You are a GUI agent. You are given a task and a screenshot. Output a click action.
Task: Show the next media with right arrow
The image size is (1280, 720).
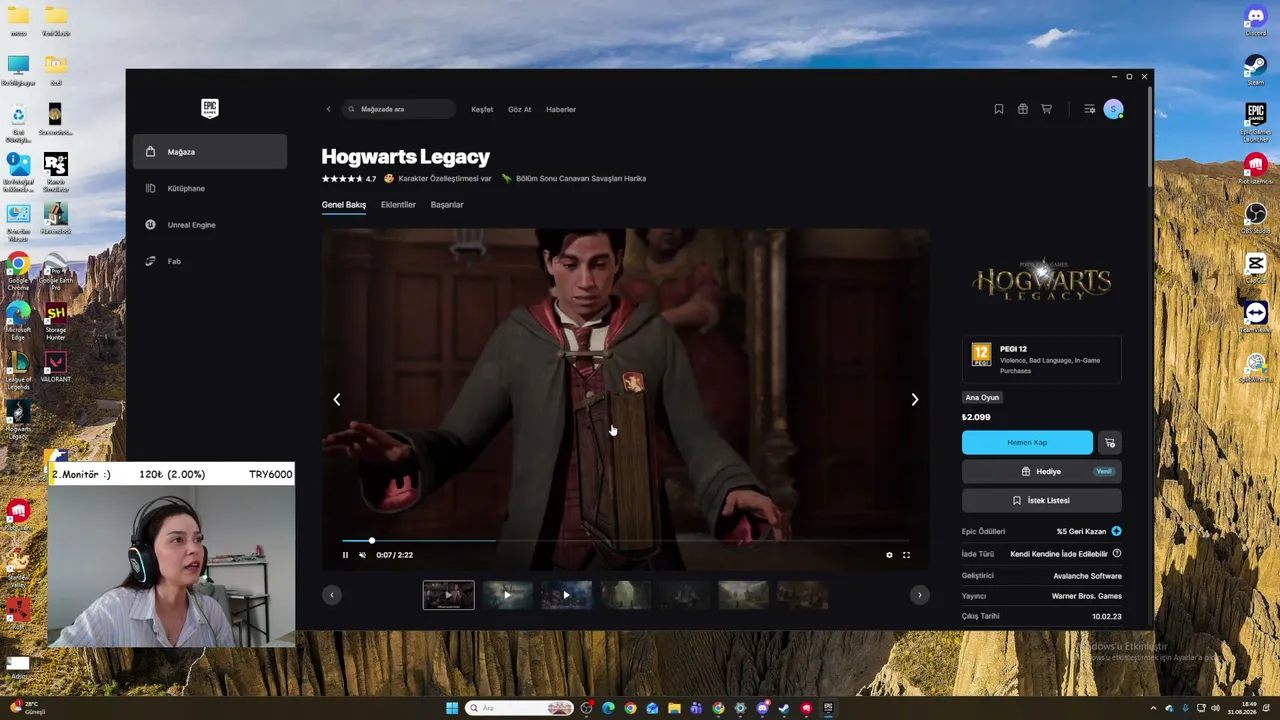pos(914,400)
